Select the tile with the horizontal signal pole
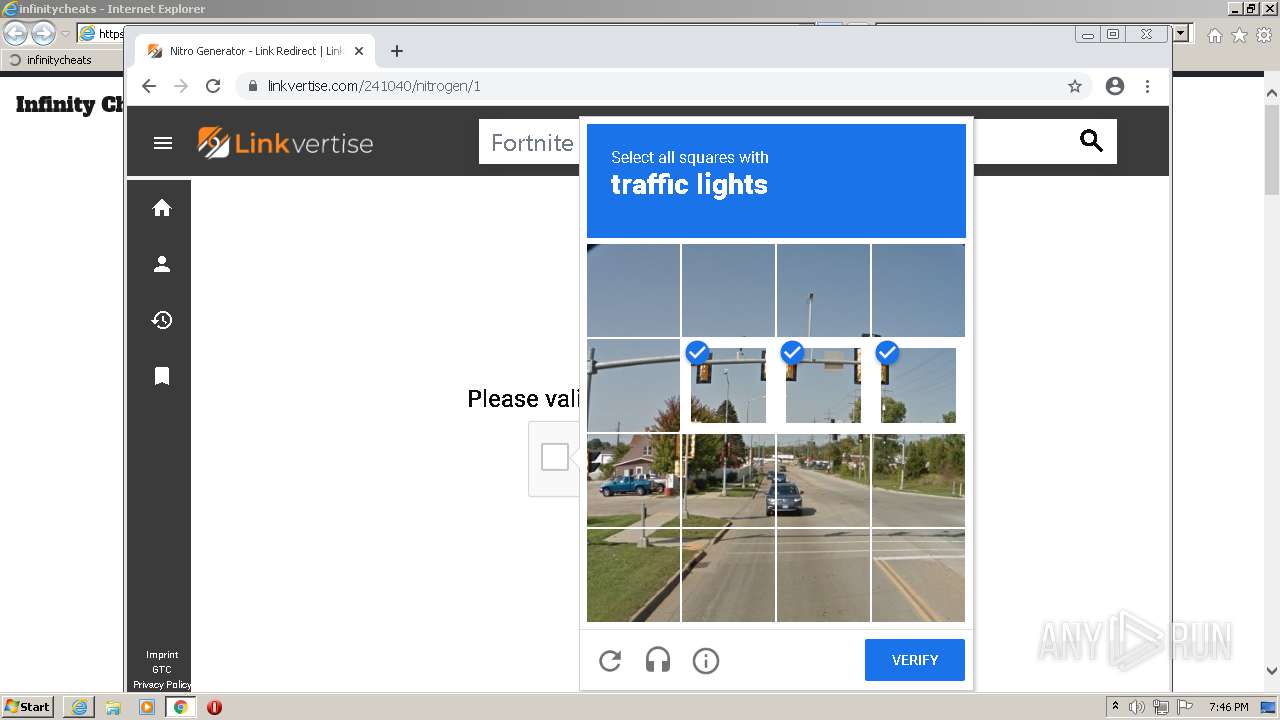This screenshot has width=1280, height=720. (x=633, y=386)
